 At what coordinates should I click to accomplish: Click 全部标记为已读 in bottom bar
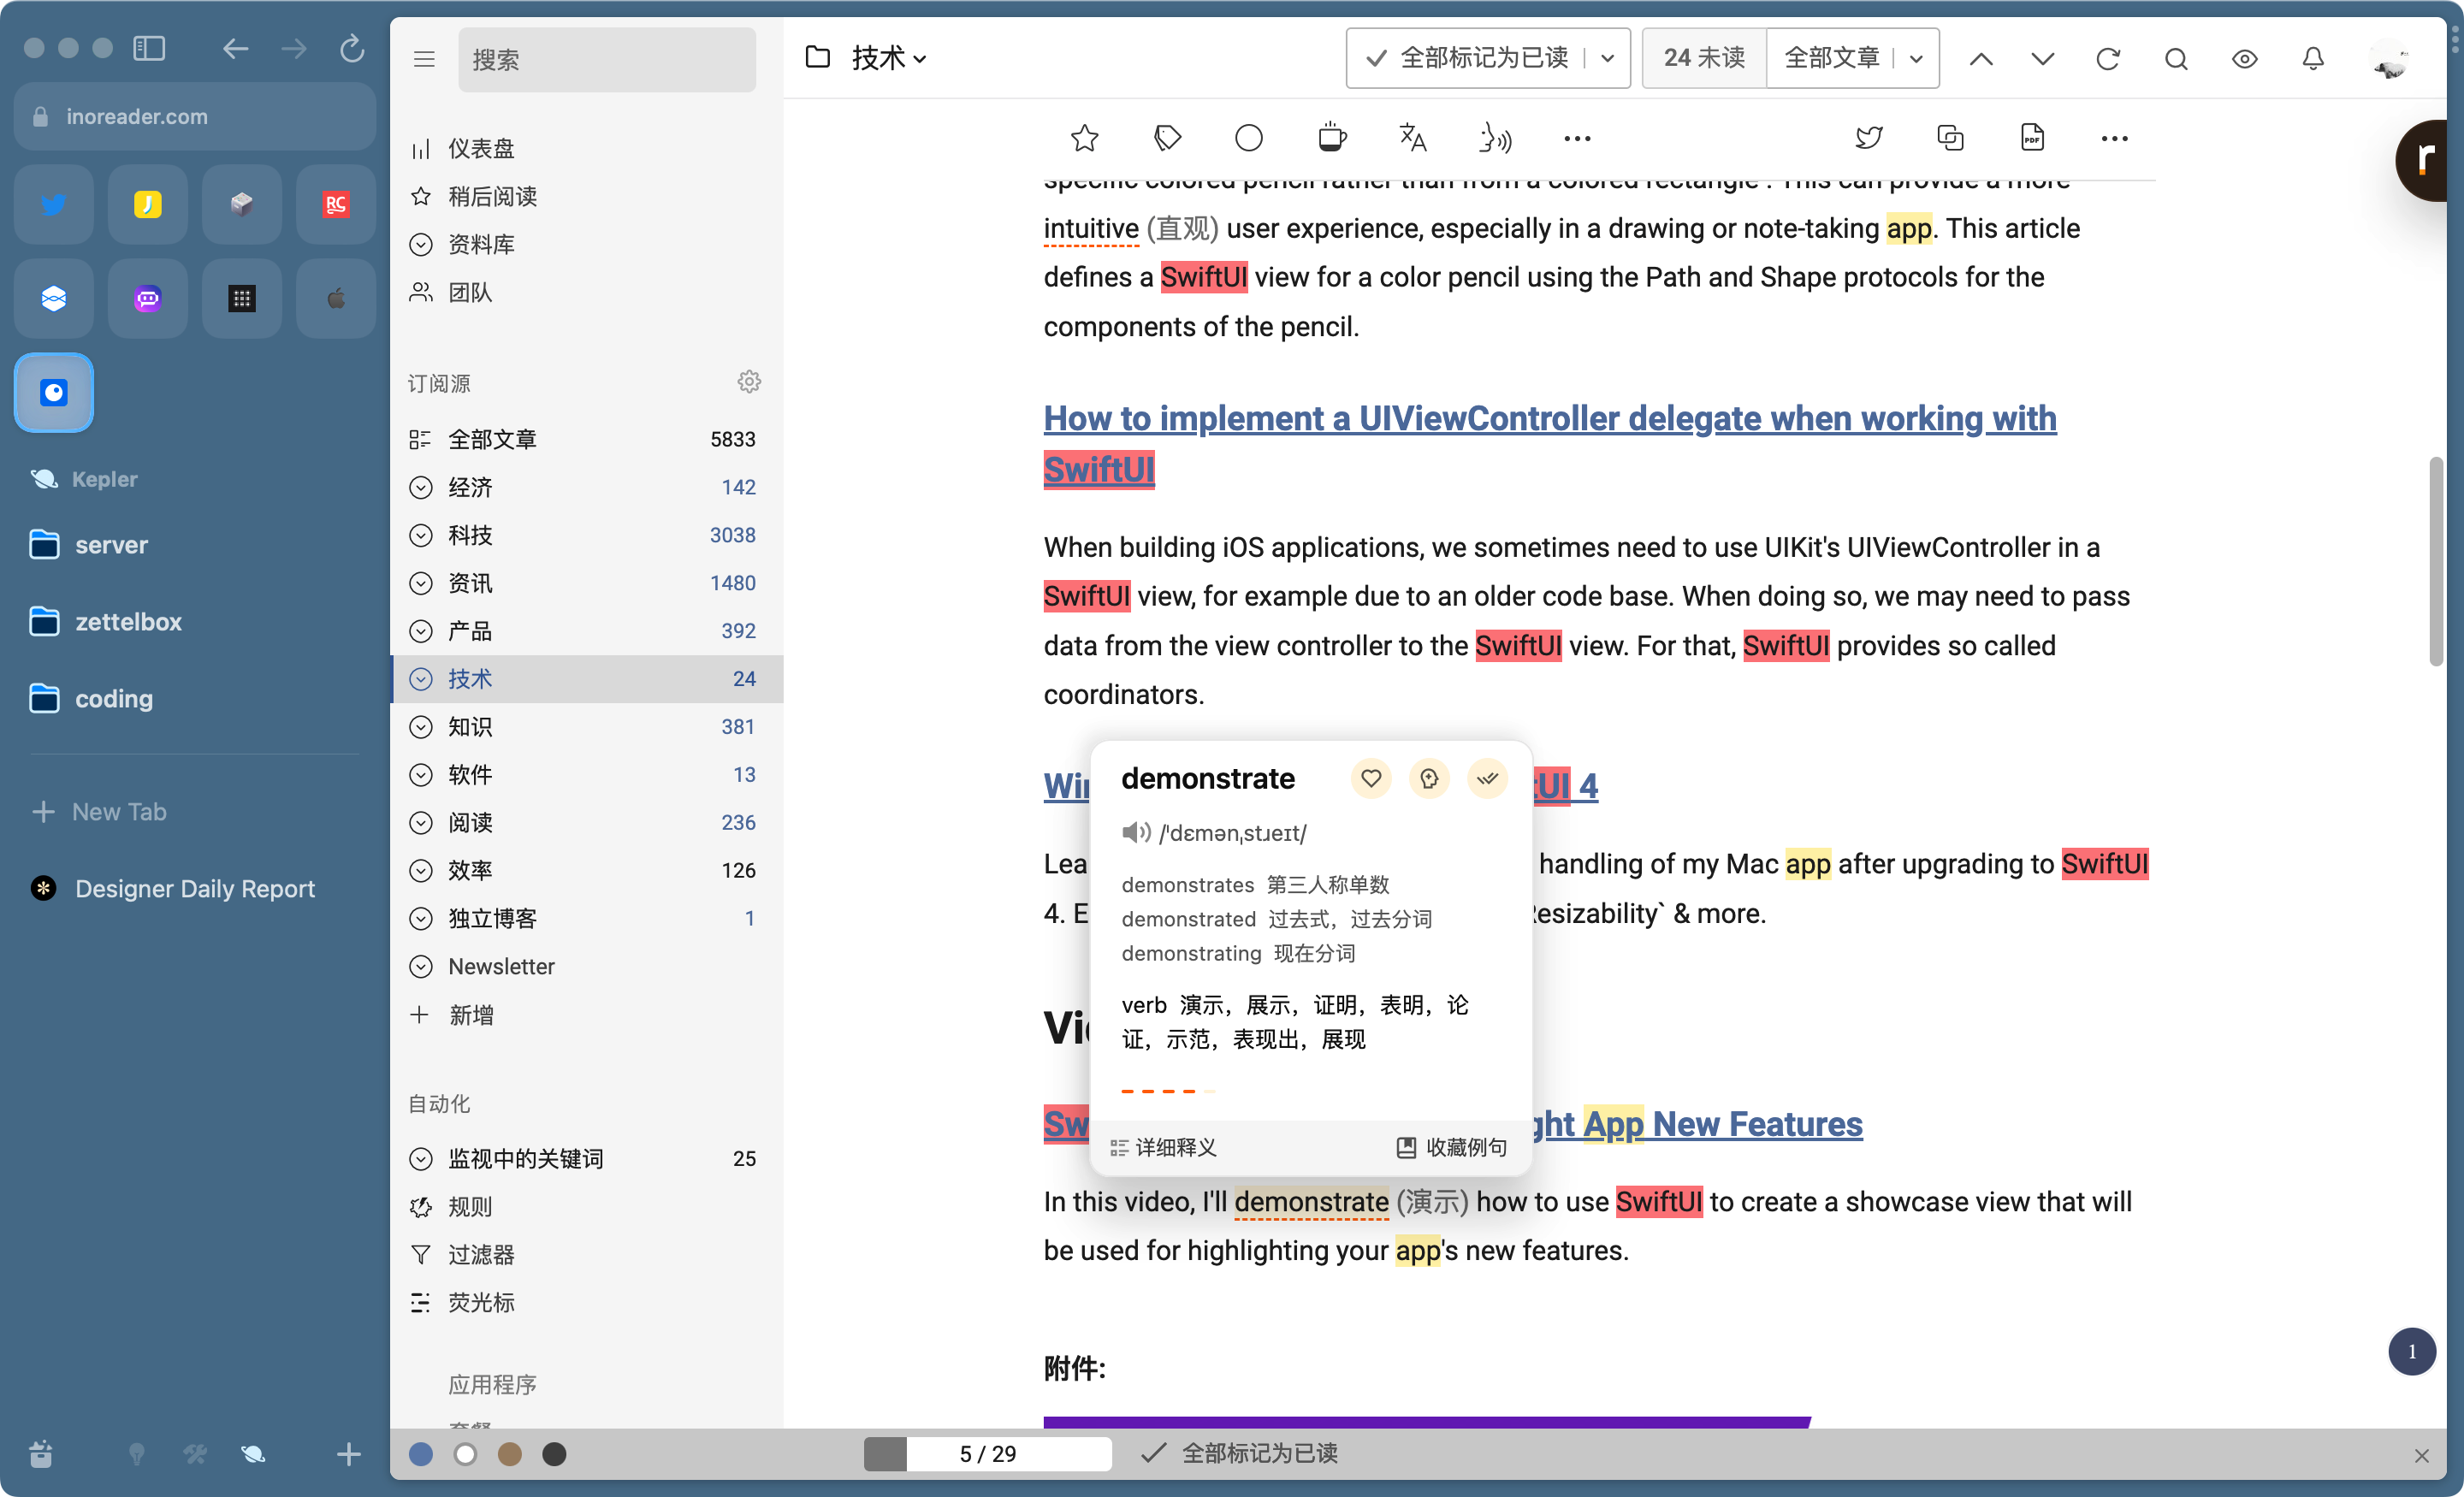(x=1240, y=1454)
